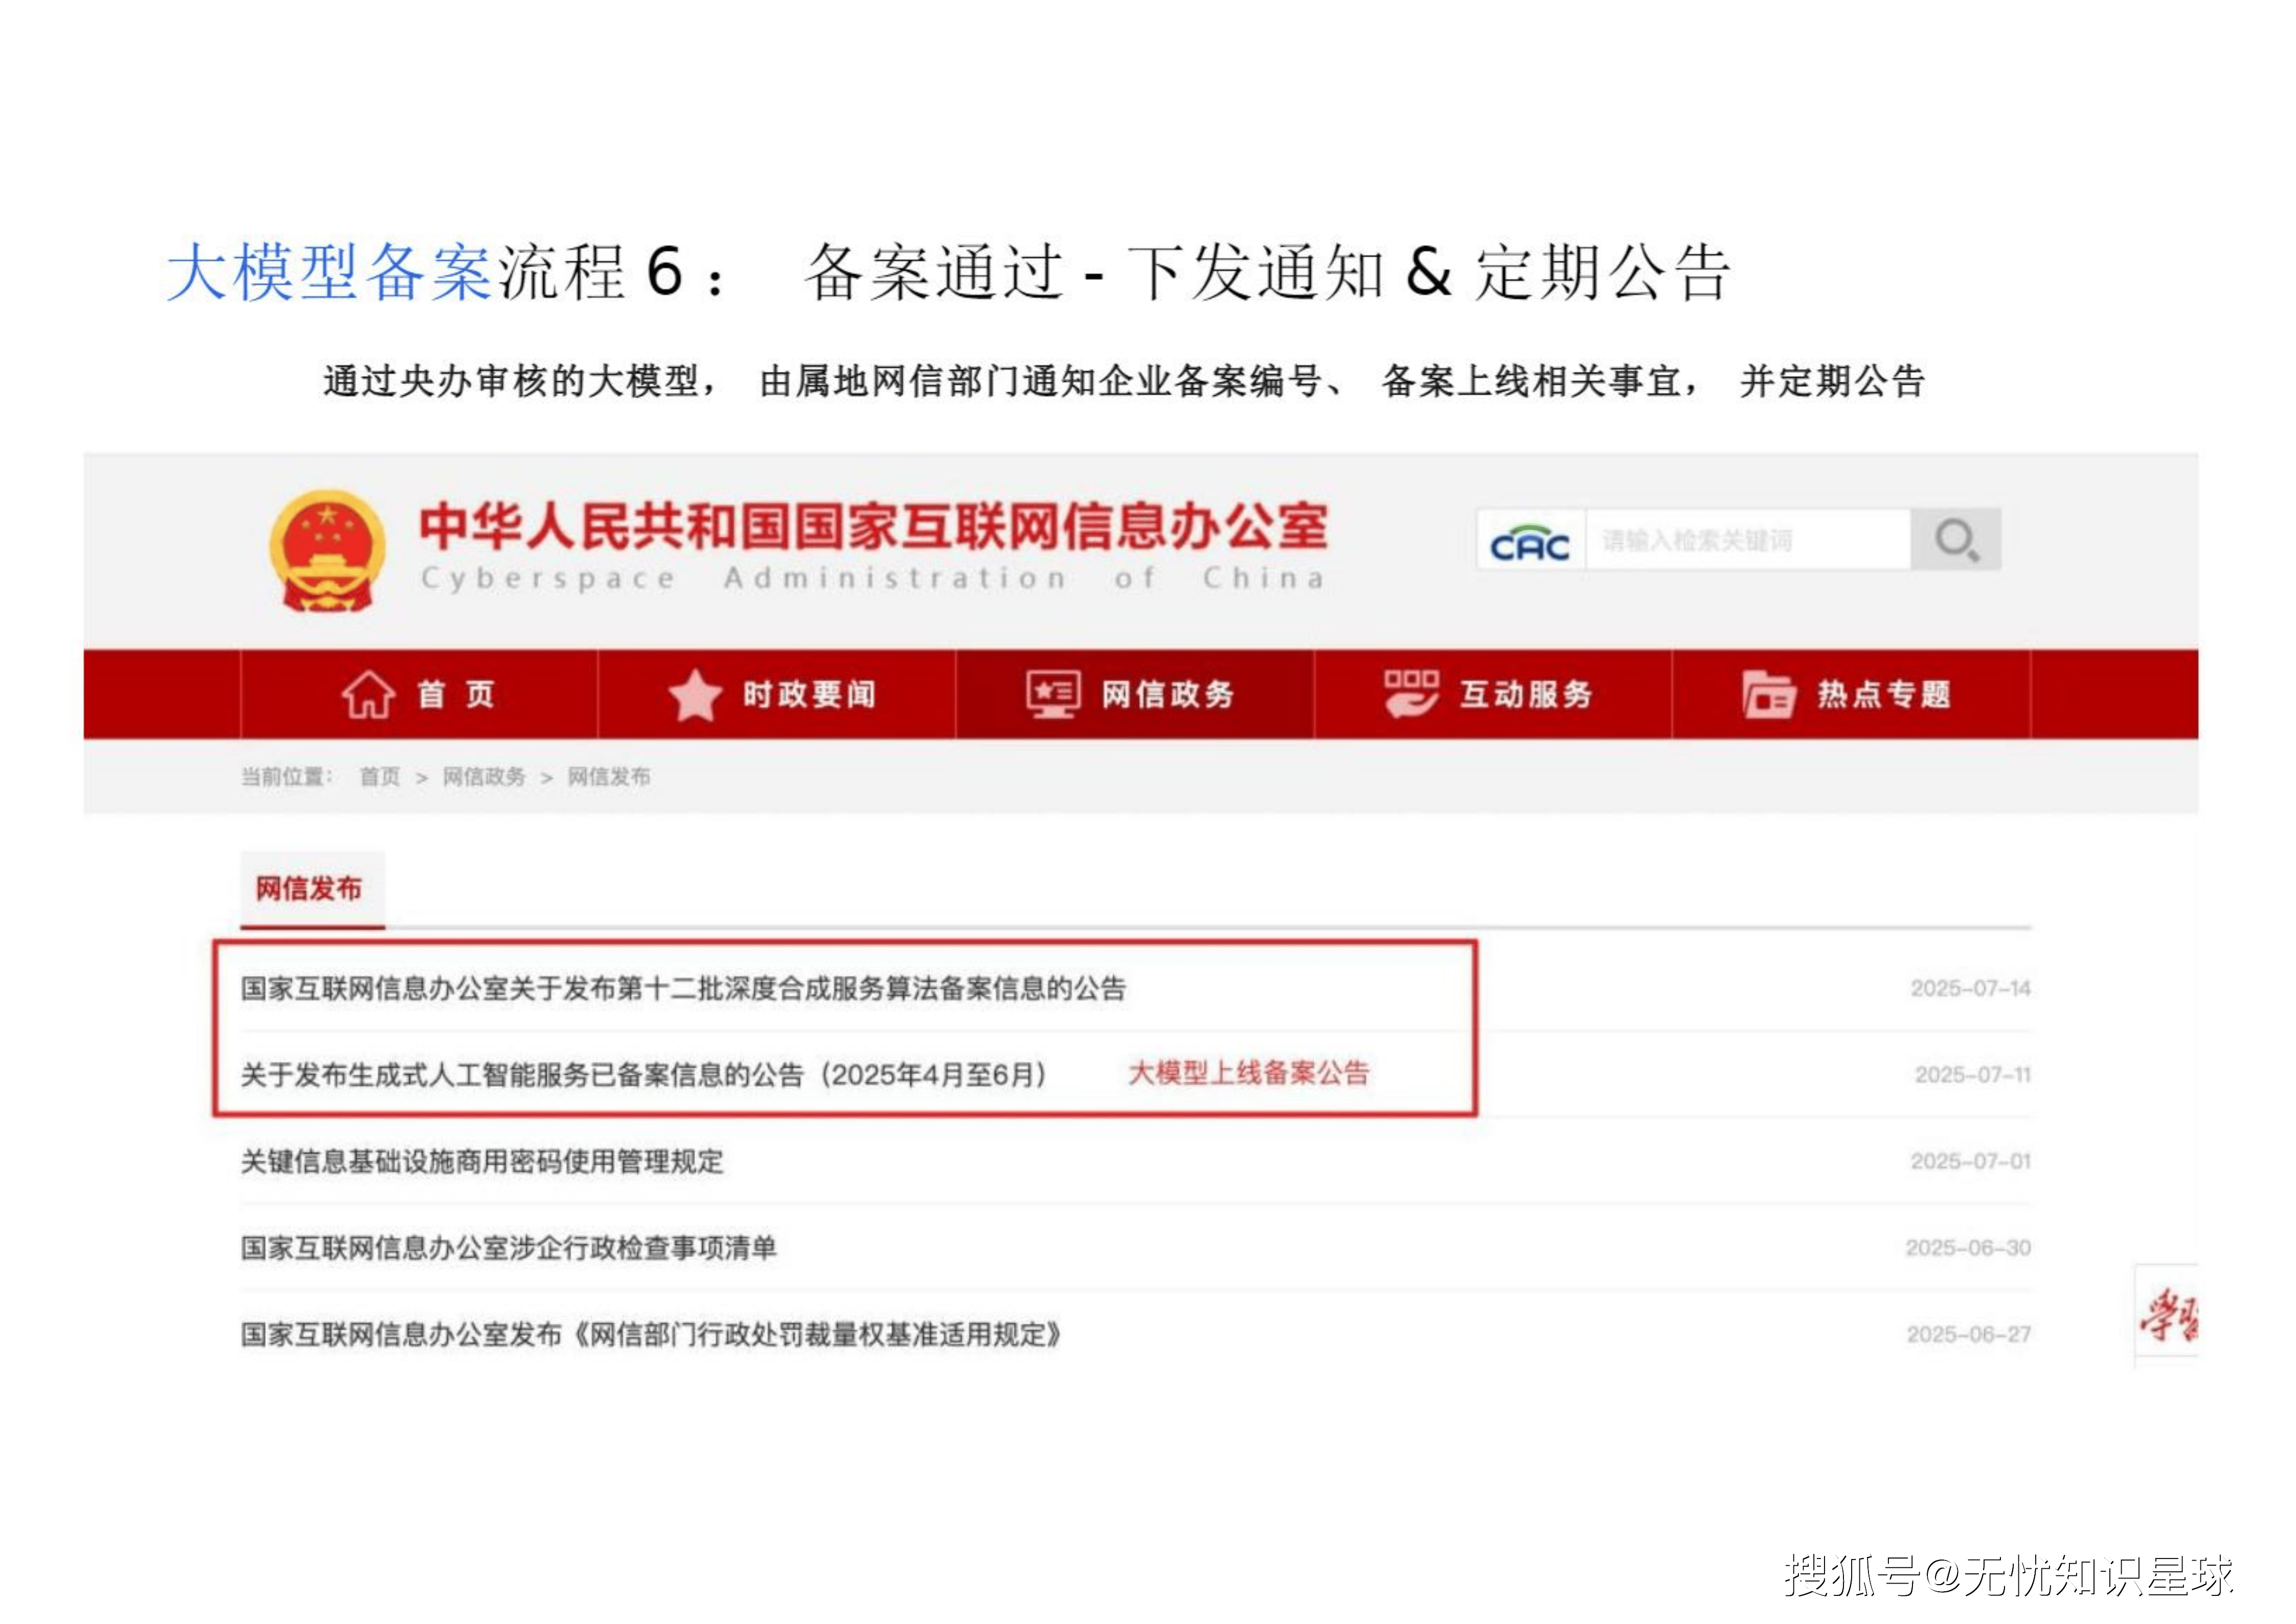Screen dimensions: 2296x1624
Task: Open the 第十二批深度合成服务算法备案 announcement
Action: pyautogui.click(x=683, y=989)
